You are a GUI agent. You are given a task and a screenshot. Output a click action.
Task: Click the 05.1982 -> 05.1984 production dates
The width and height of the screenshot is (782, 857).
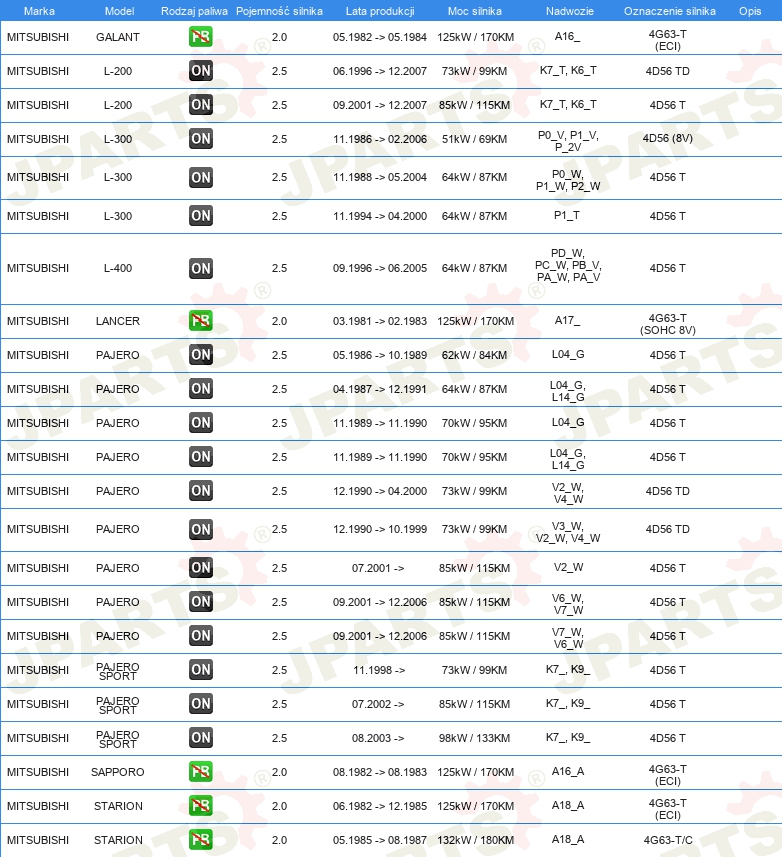click(x=380, y=37)
